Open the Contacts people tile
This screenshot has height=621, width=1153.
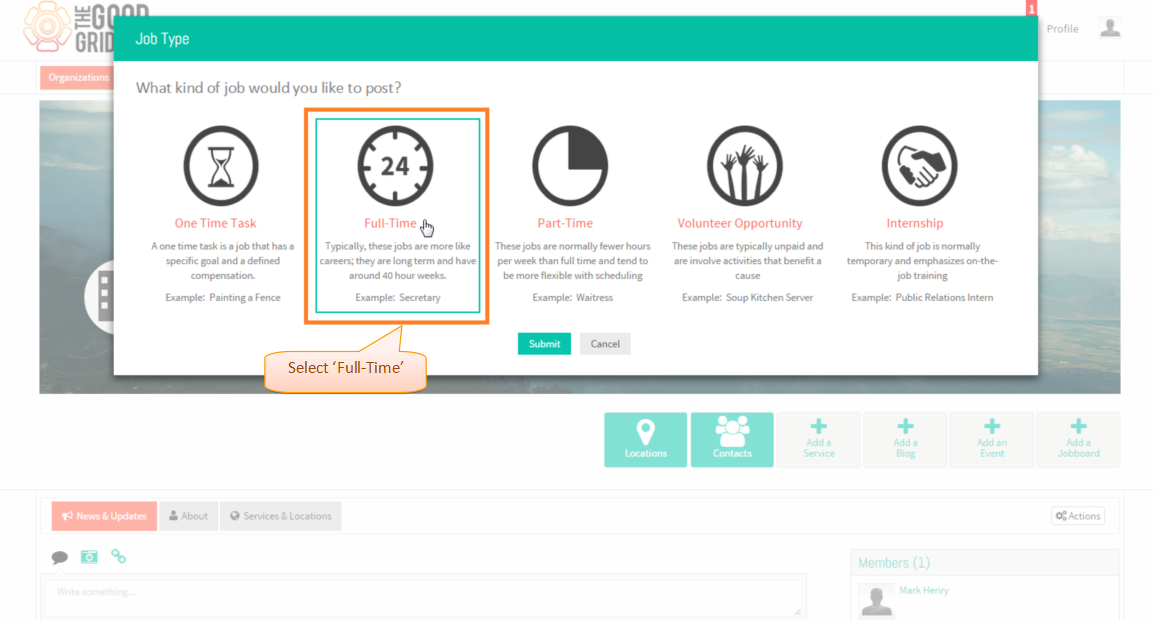tap(732, 439)
